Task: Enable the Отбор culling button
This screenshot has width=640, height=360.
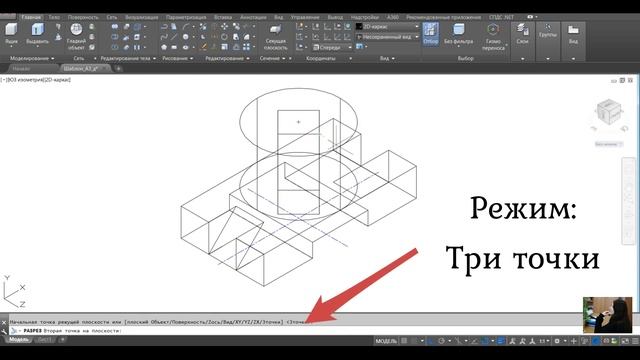Action: 431,33
